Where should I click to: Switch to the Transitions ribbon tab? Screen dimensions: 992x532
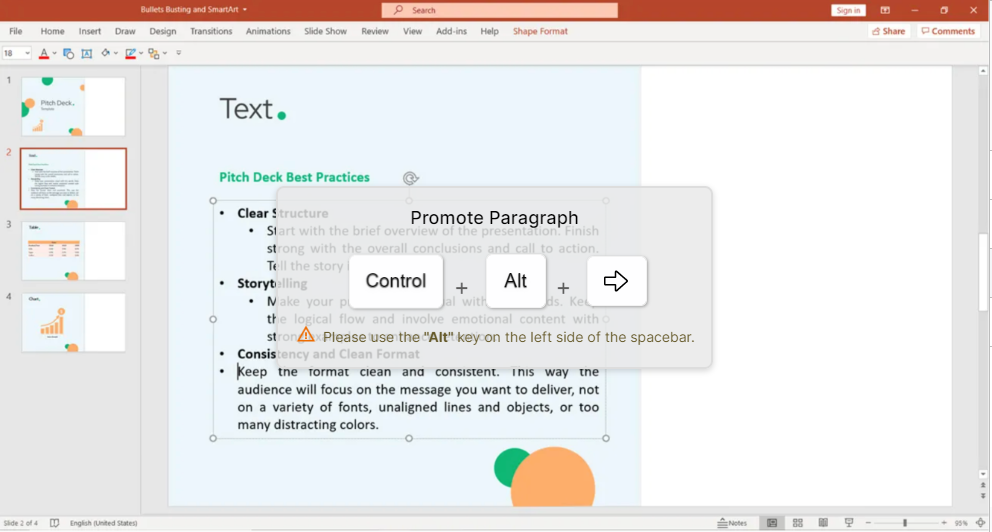coord(211,31)
